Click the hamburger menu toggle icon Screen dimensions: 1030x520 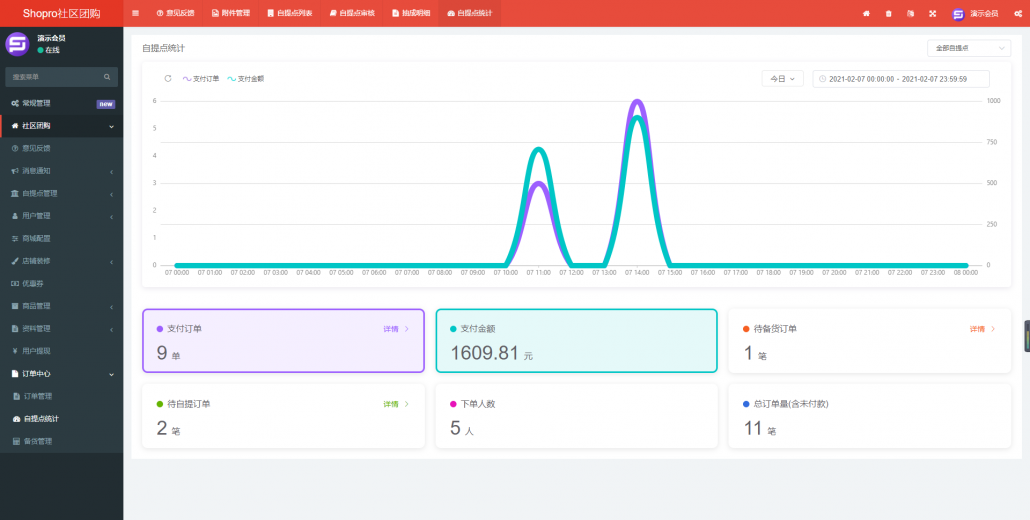click(x=136, y=13)
